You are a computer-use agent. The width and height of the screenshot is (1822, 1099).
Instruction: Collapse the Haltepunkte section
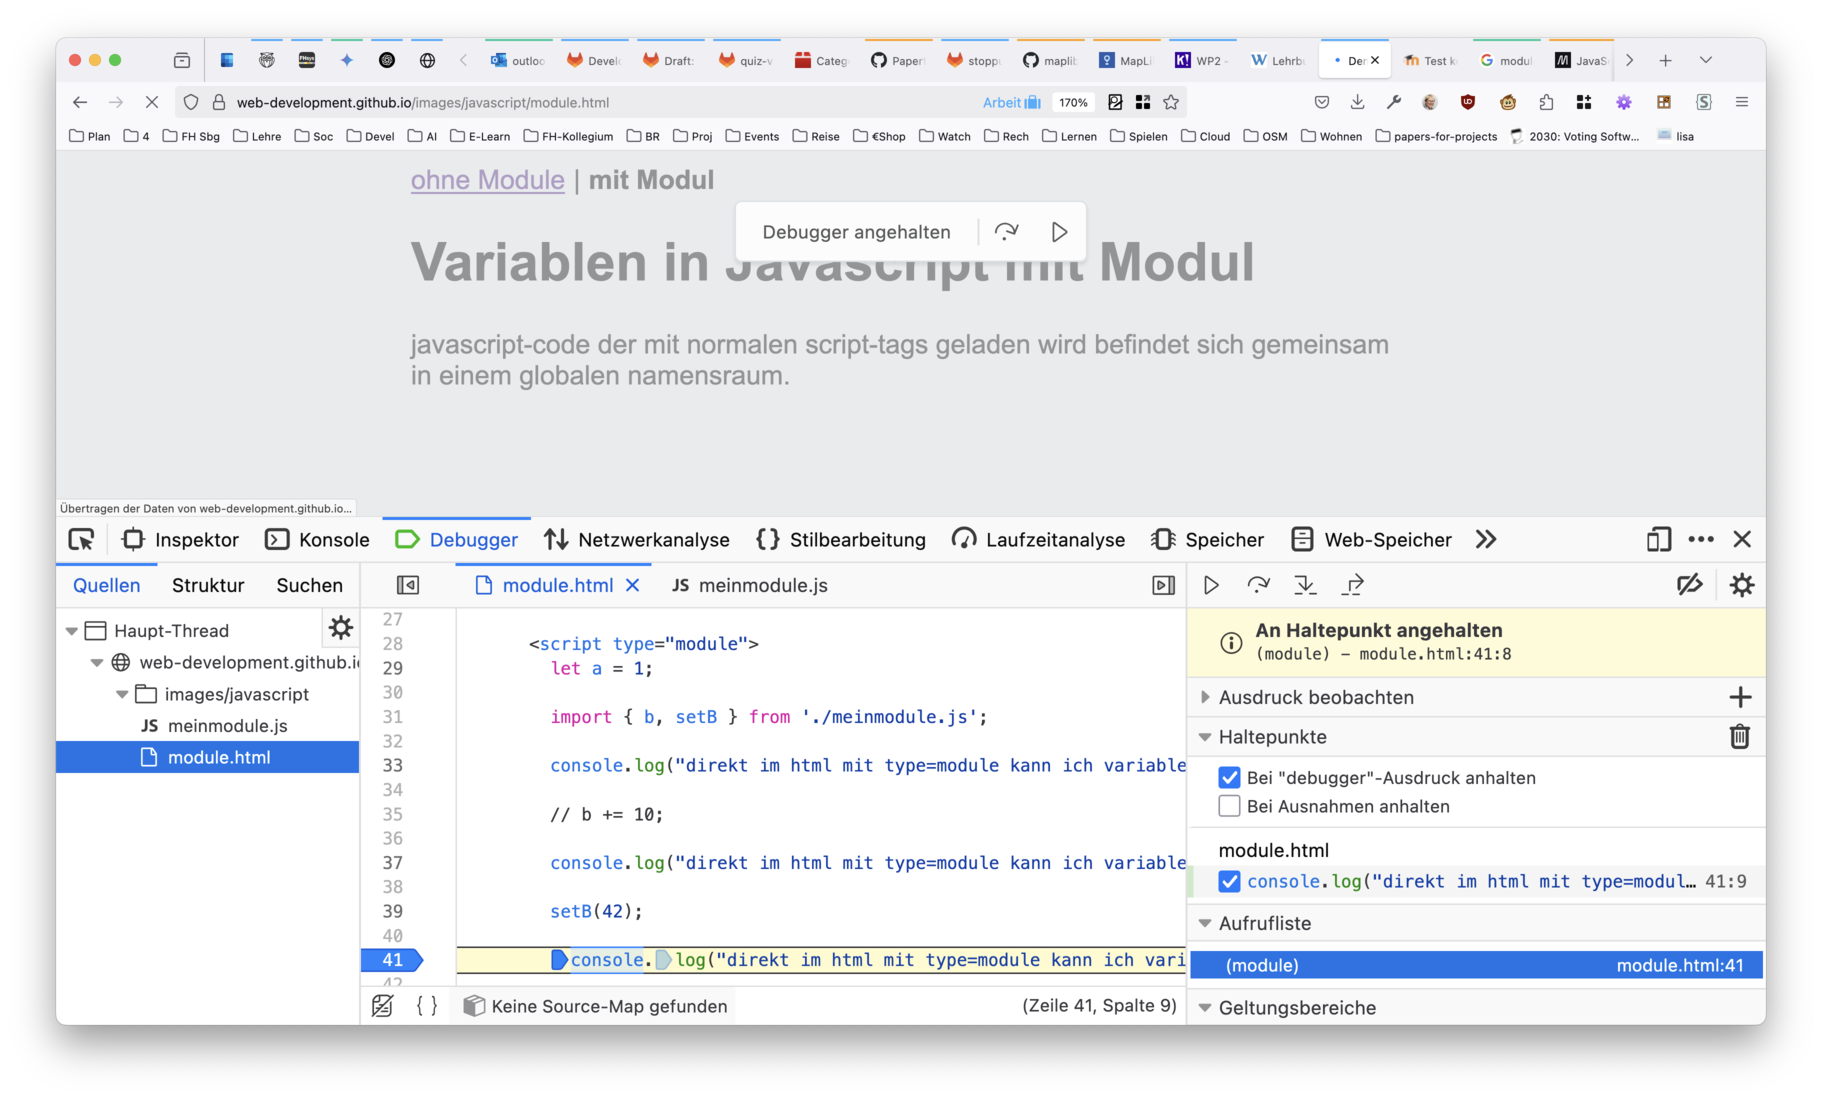(1205, 737)
